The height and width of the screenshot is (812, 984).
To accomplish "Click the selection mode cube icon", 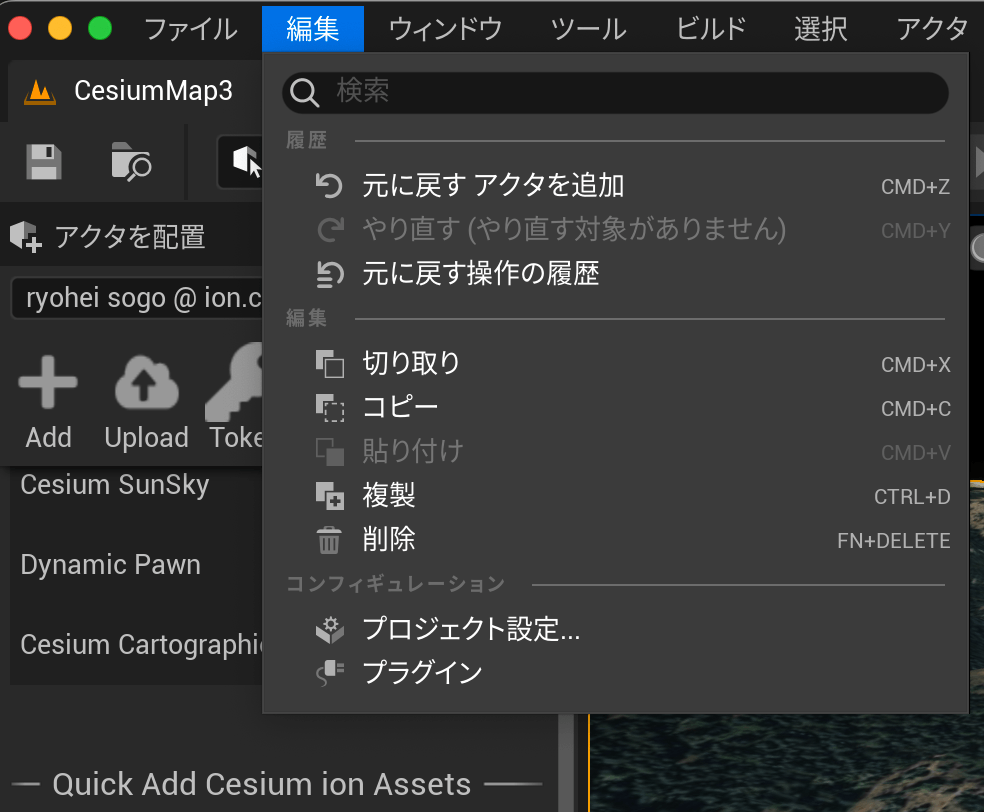I will point(246,162).
